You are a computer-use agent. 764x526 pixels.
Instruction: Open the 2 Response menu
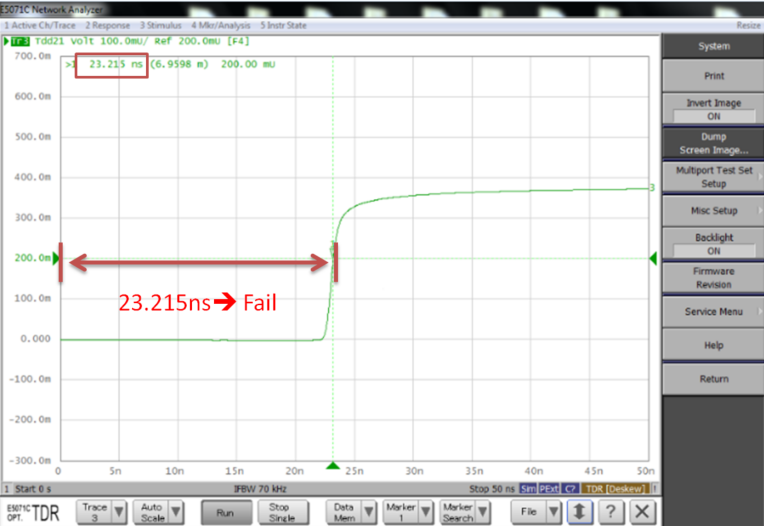(108, 25)
